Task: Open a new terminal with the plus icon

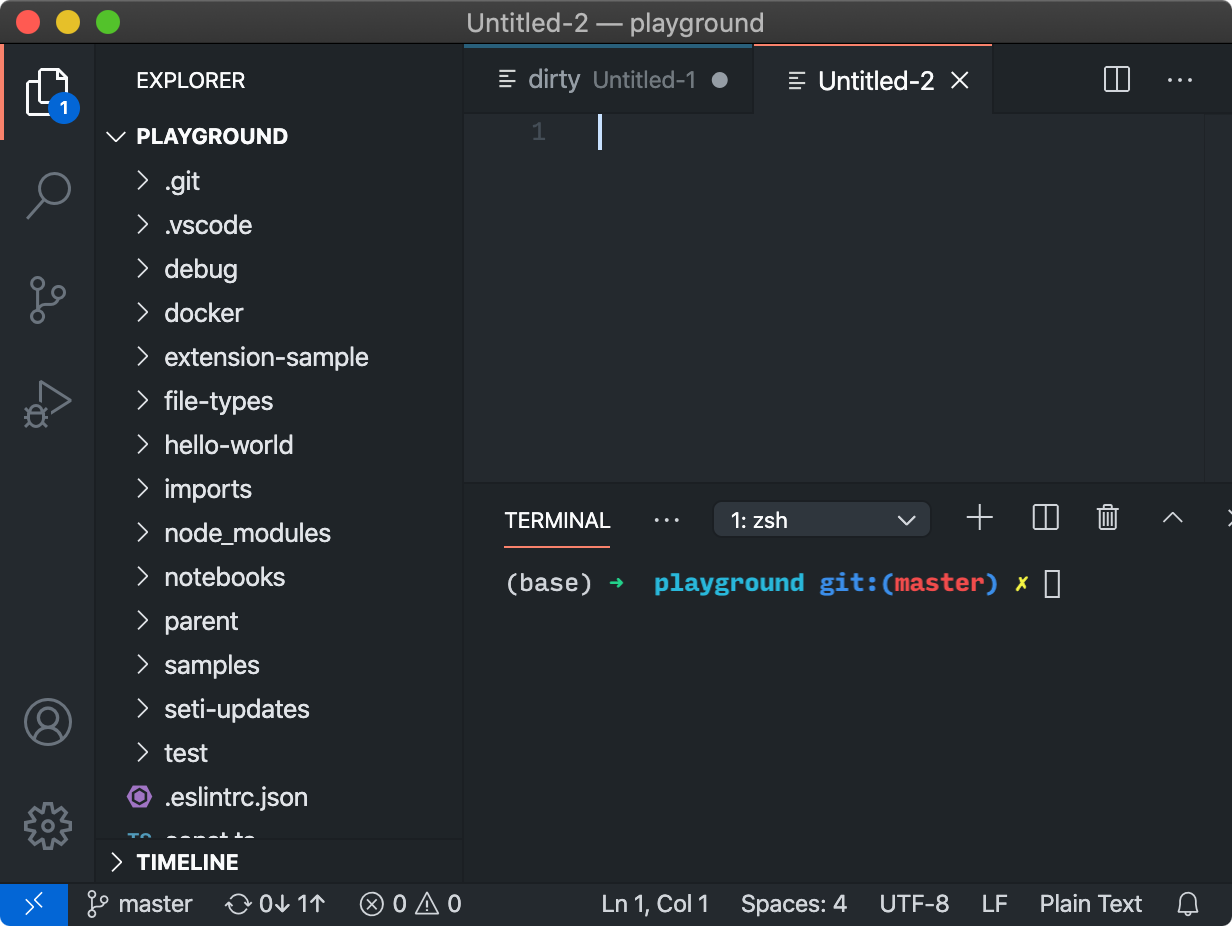Action: 979,518
